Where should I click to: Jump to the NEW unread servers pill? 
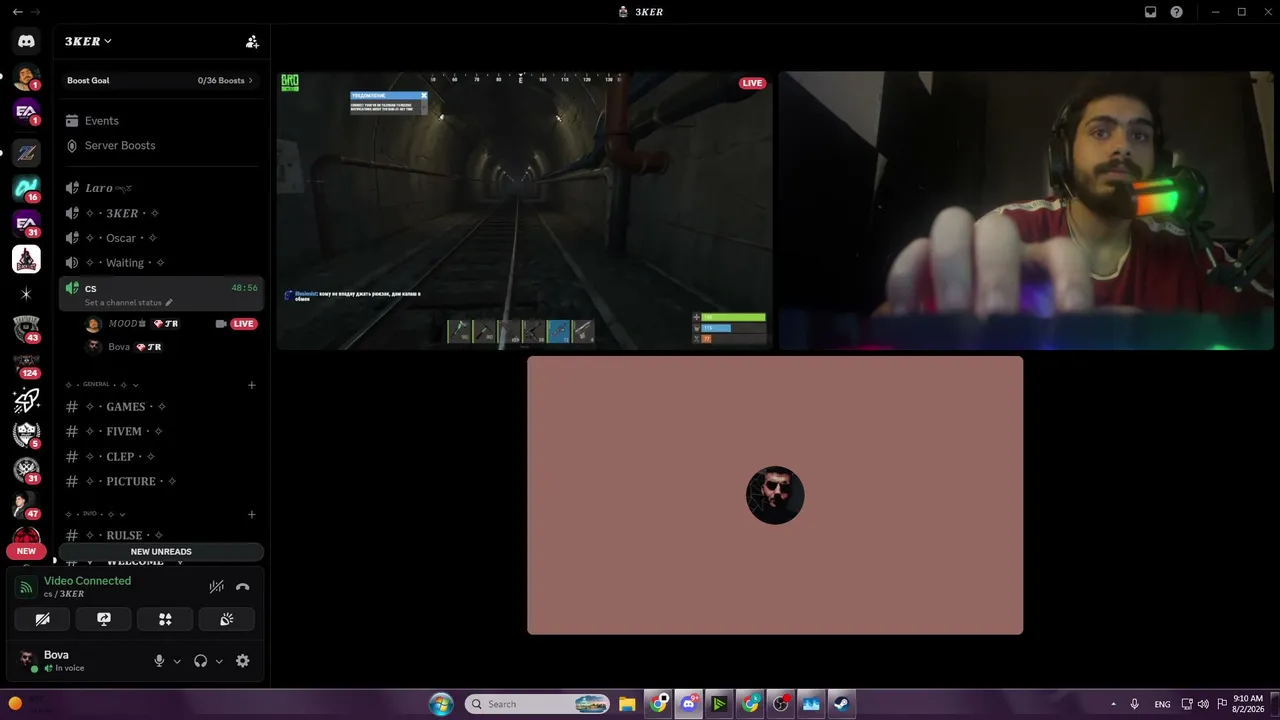point(26,551)
